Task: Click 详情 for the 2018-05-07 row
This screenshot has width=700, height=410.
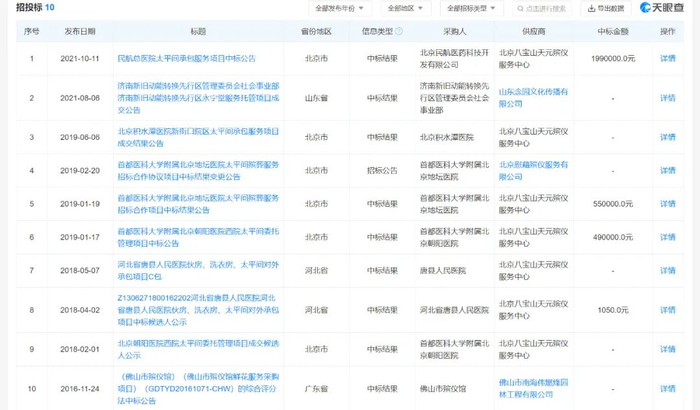Action: [668, 271]
